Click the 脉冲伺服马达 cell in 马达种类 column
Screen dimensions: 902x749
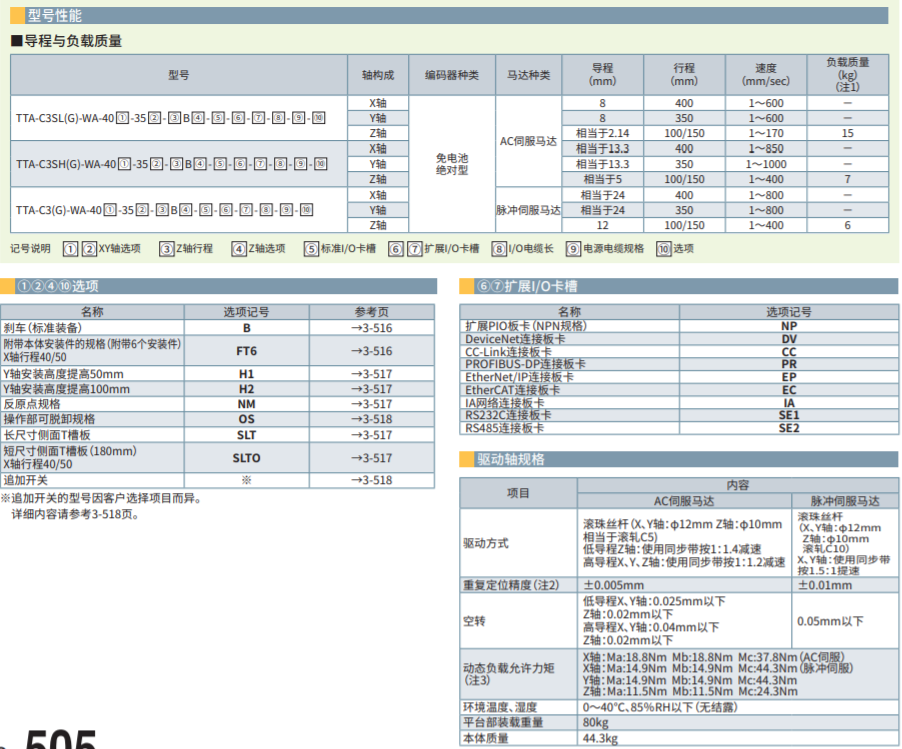coord(528,210)
